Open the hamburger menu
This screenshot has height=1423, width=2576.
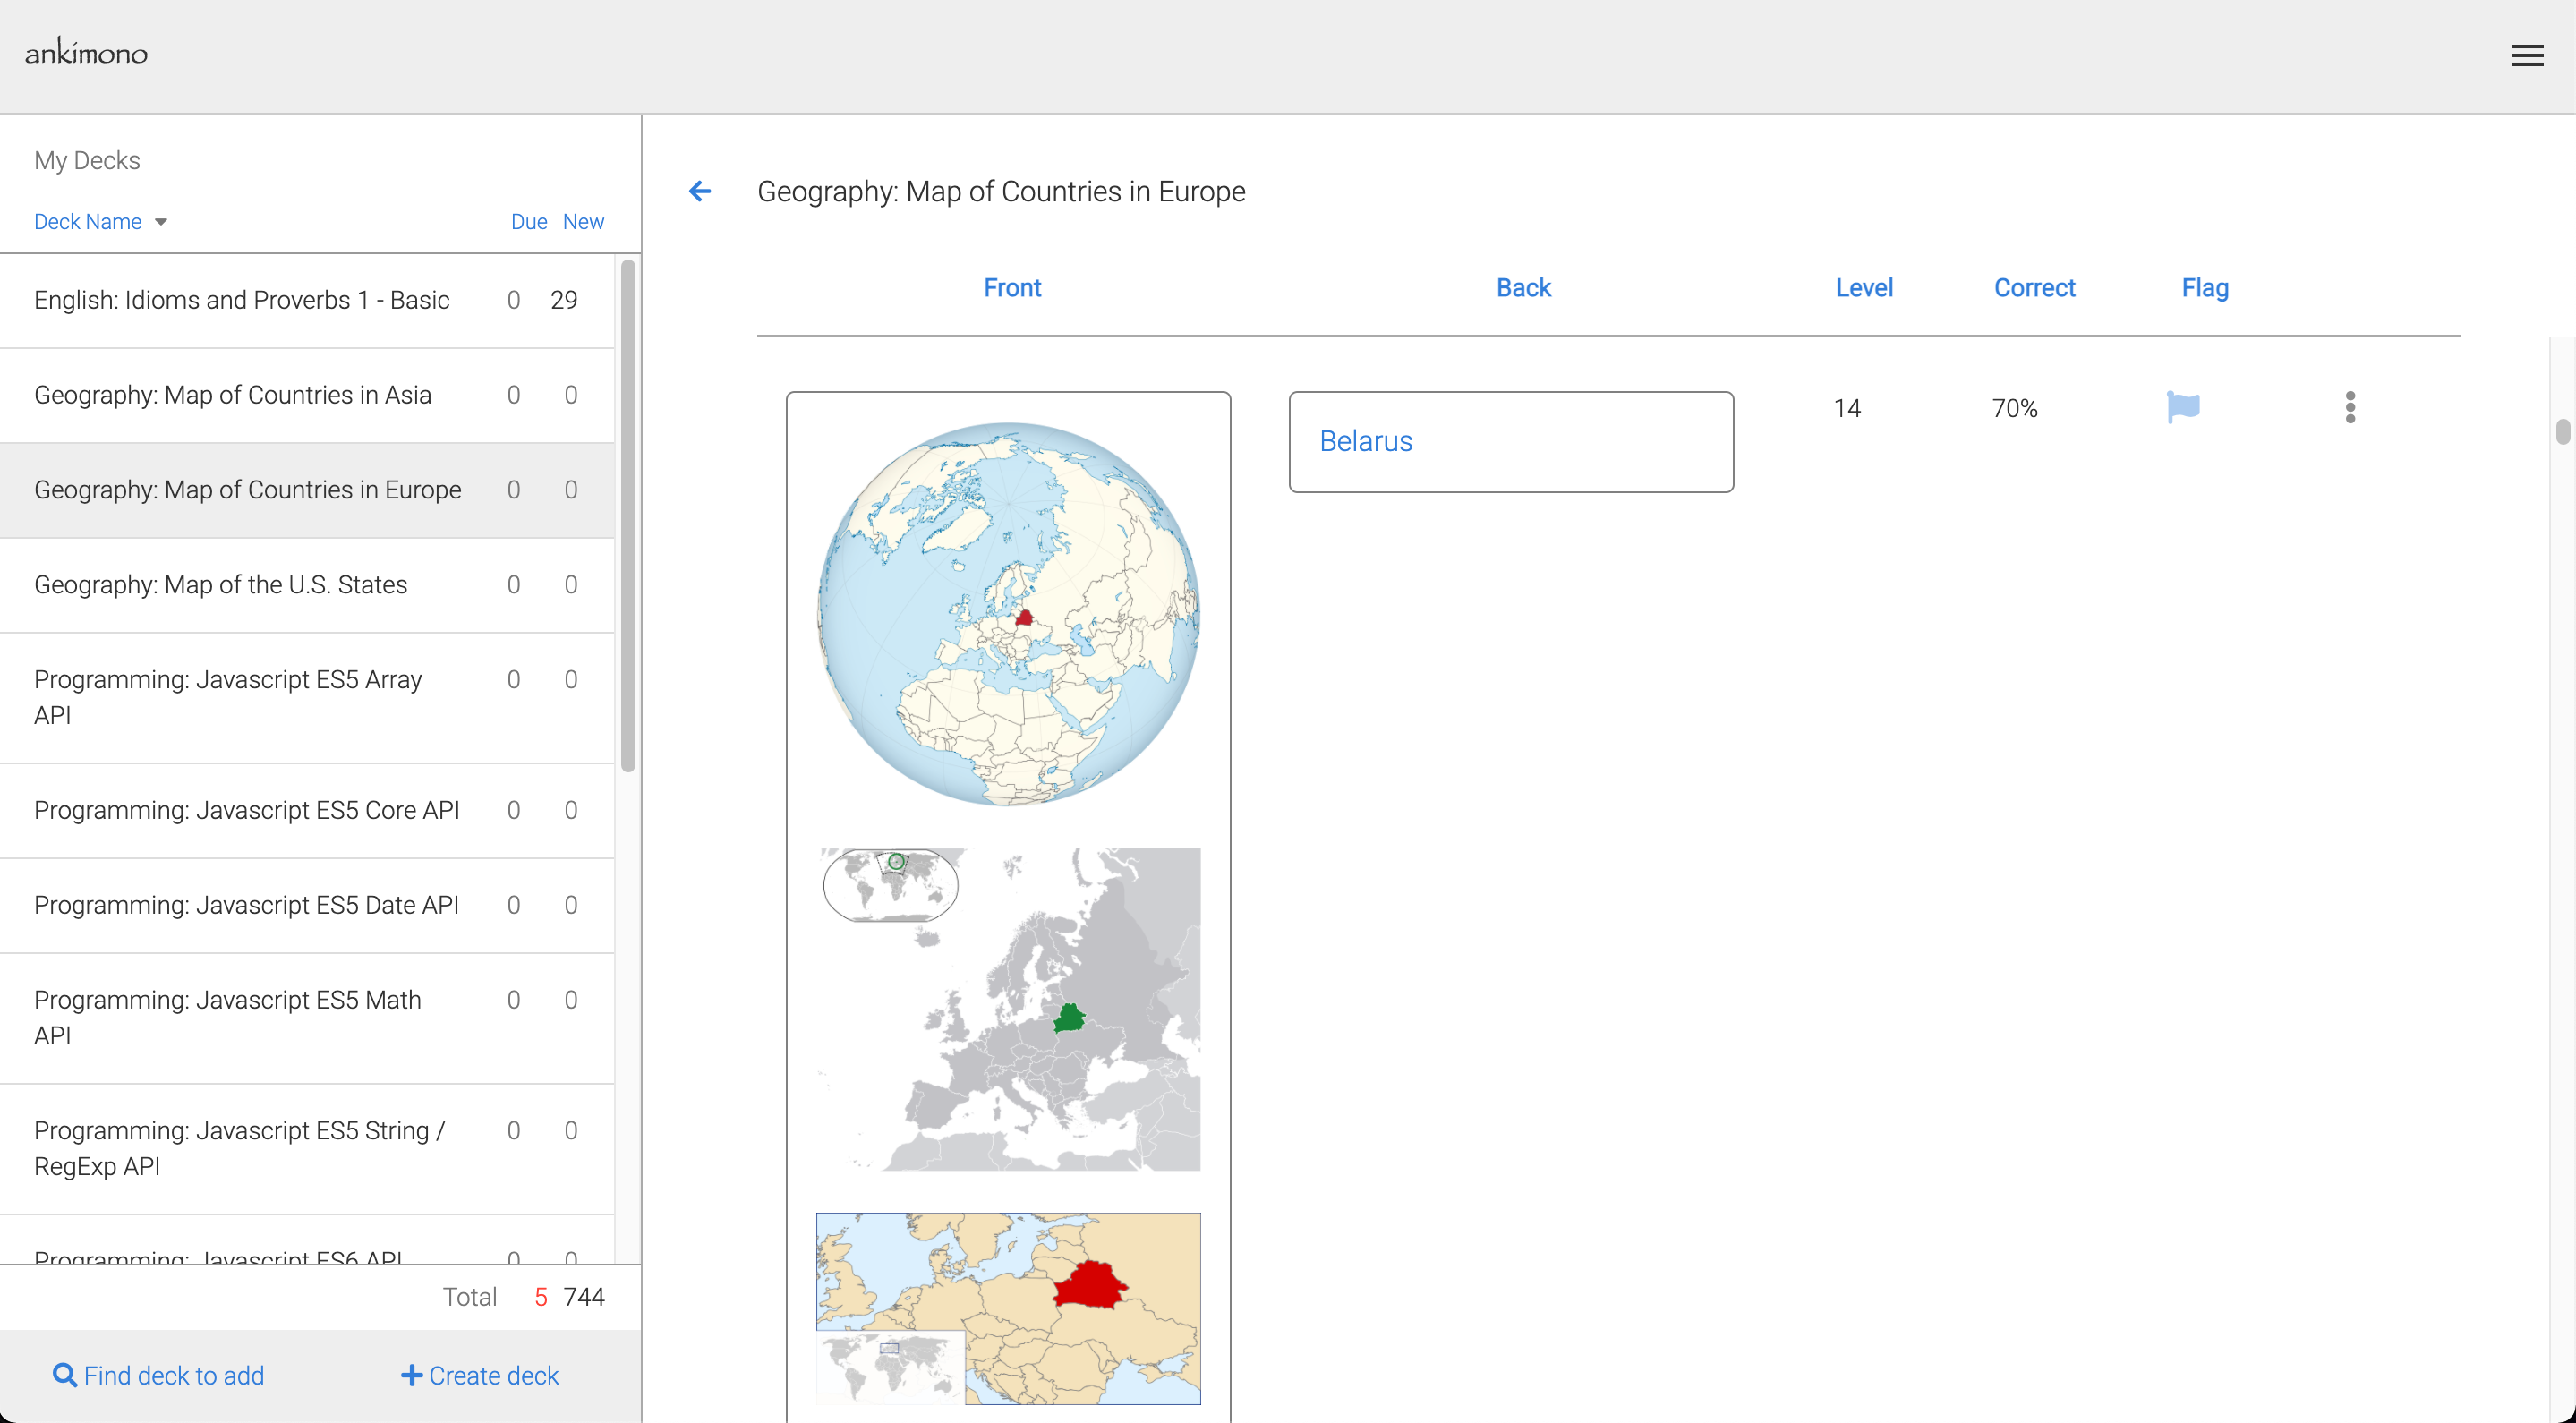coord(2526,56)
